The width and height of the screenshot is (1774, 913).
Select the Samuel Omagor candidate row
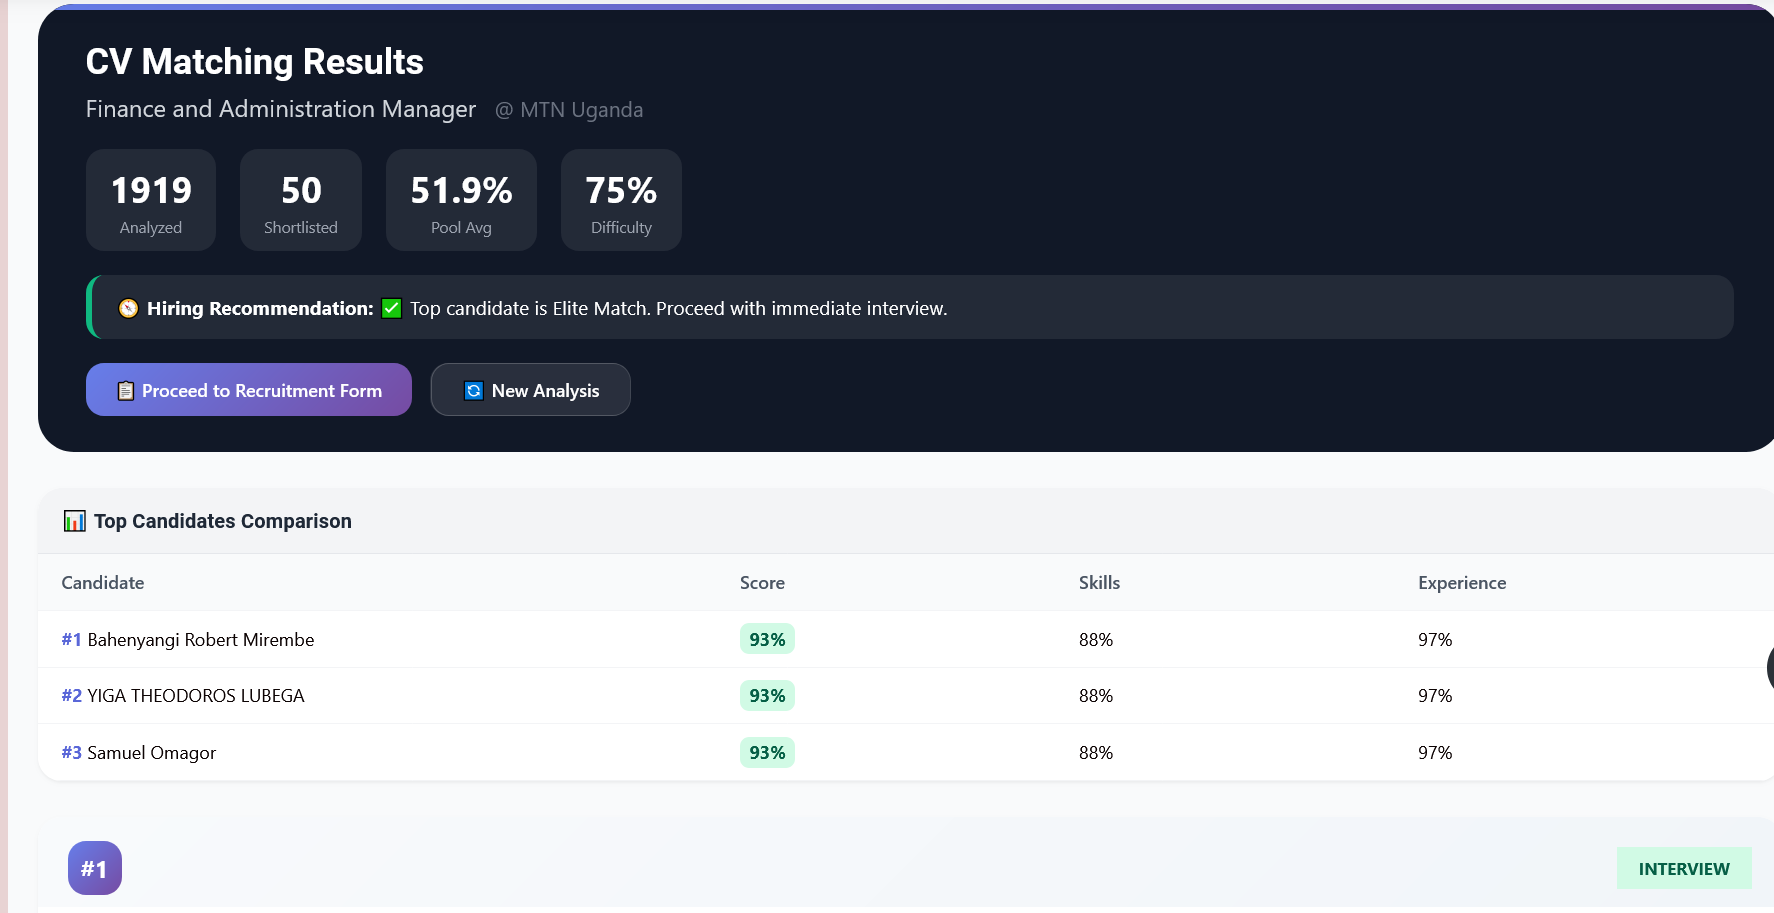(151, 753)
